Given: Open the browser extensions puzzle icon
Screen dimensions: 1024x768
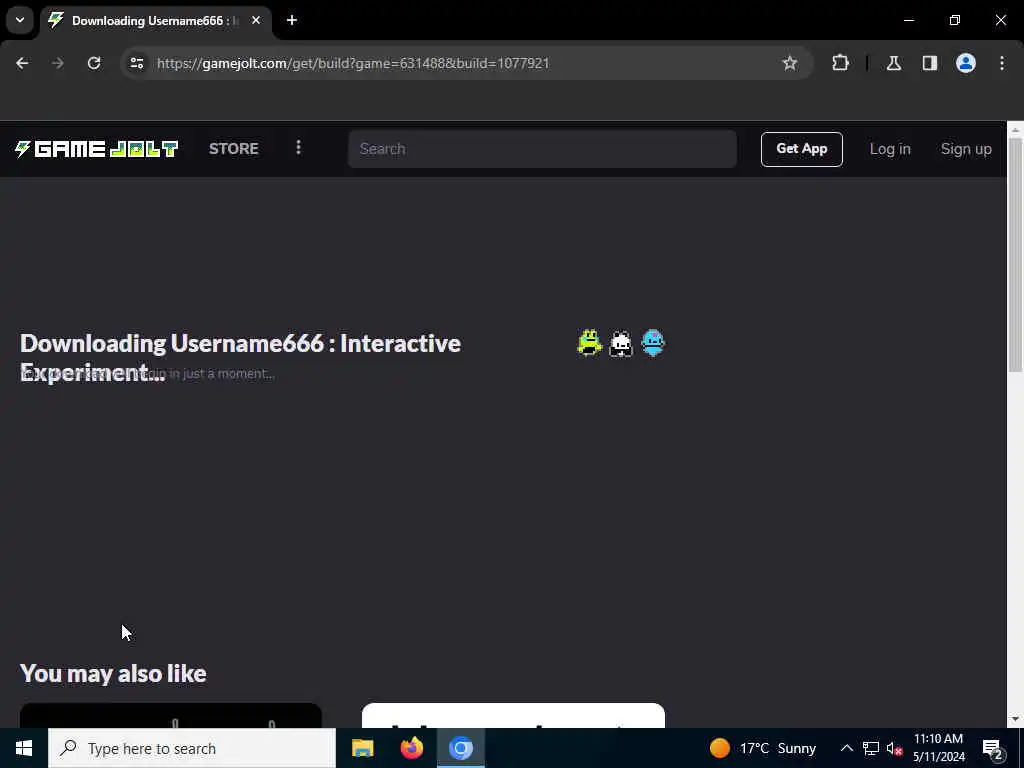Looking at the screenshot, I should (840, 63).
